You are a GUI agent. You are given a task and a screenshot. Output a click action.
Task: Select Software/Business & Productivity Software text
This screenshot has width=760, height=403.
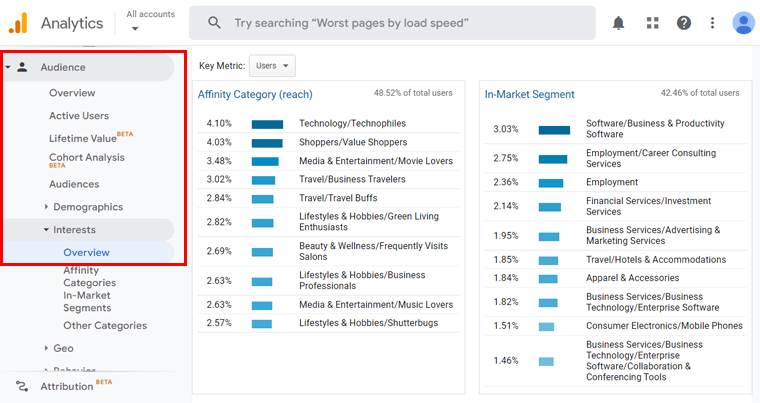pos(655,129)
